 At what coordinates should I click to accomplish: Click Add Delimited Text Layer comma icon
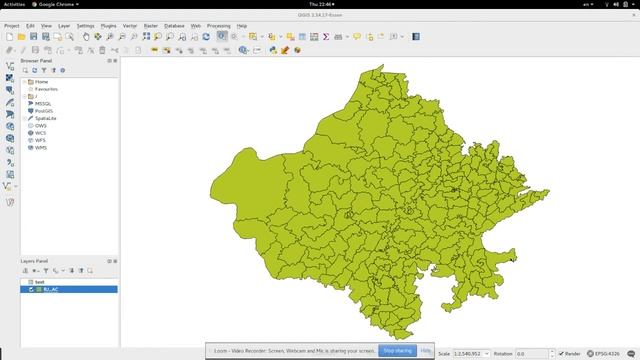coord(10,162)
